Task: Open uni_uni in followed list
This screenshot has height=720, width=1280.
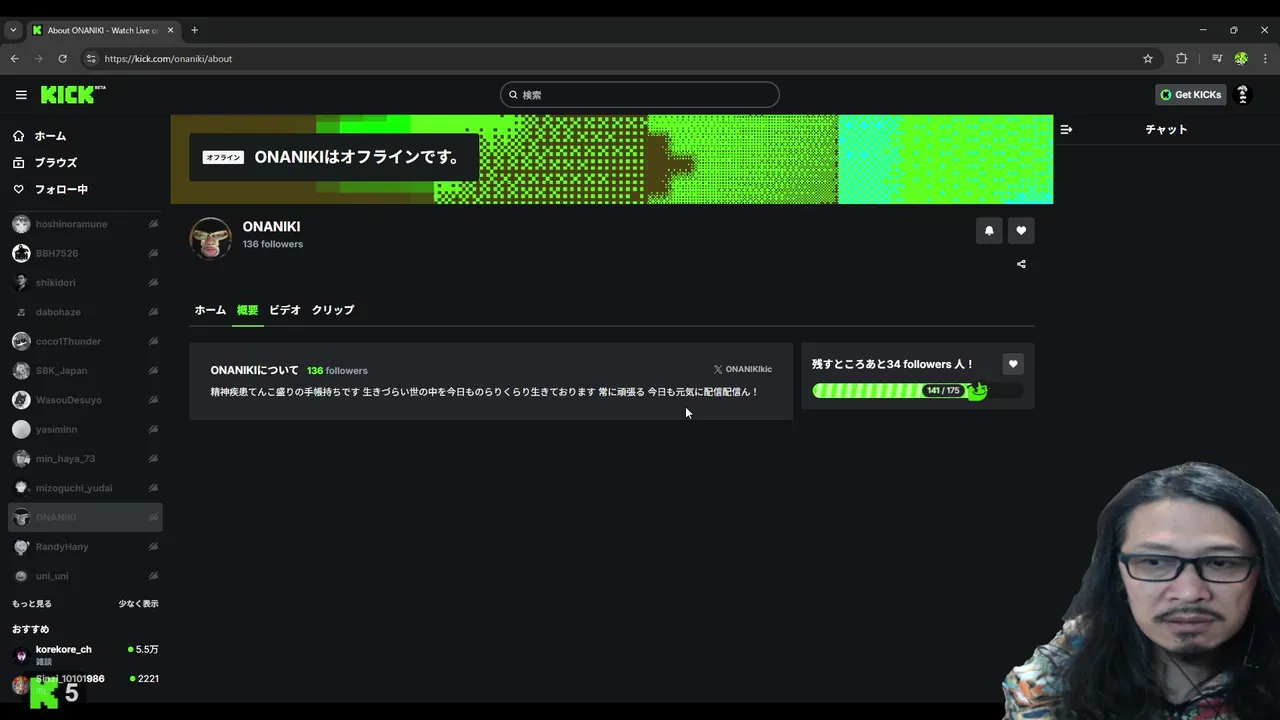Action: (85, 576)
